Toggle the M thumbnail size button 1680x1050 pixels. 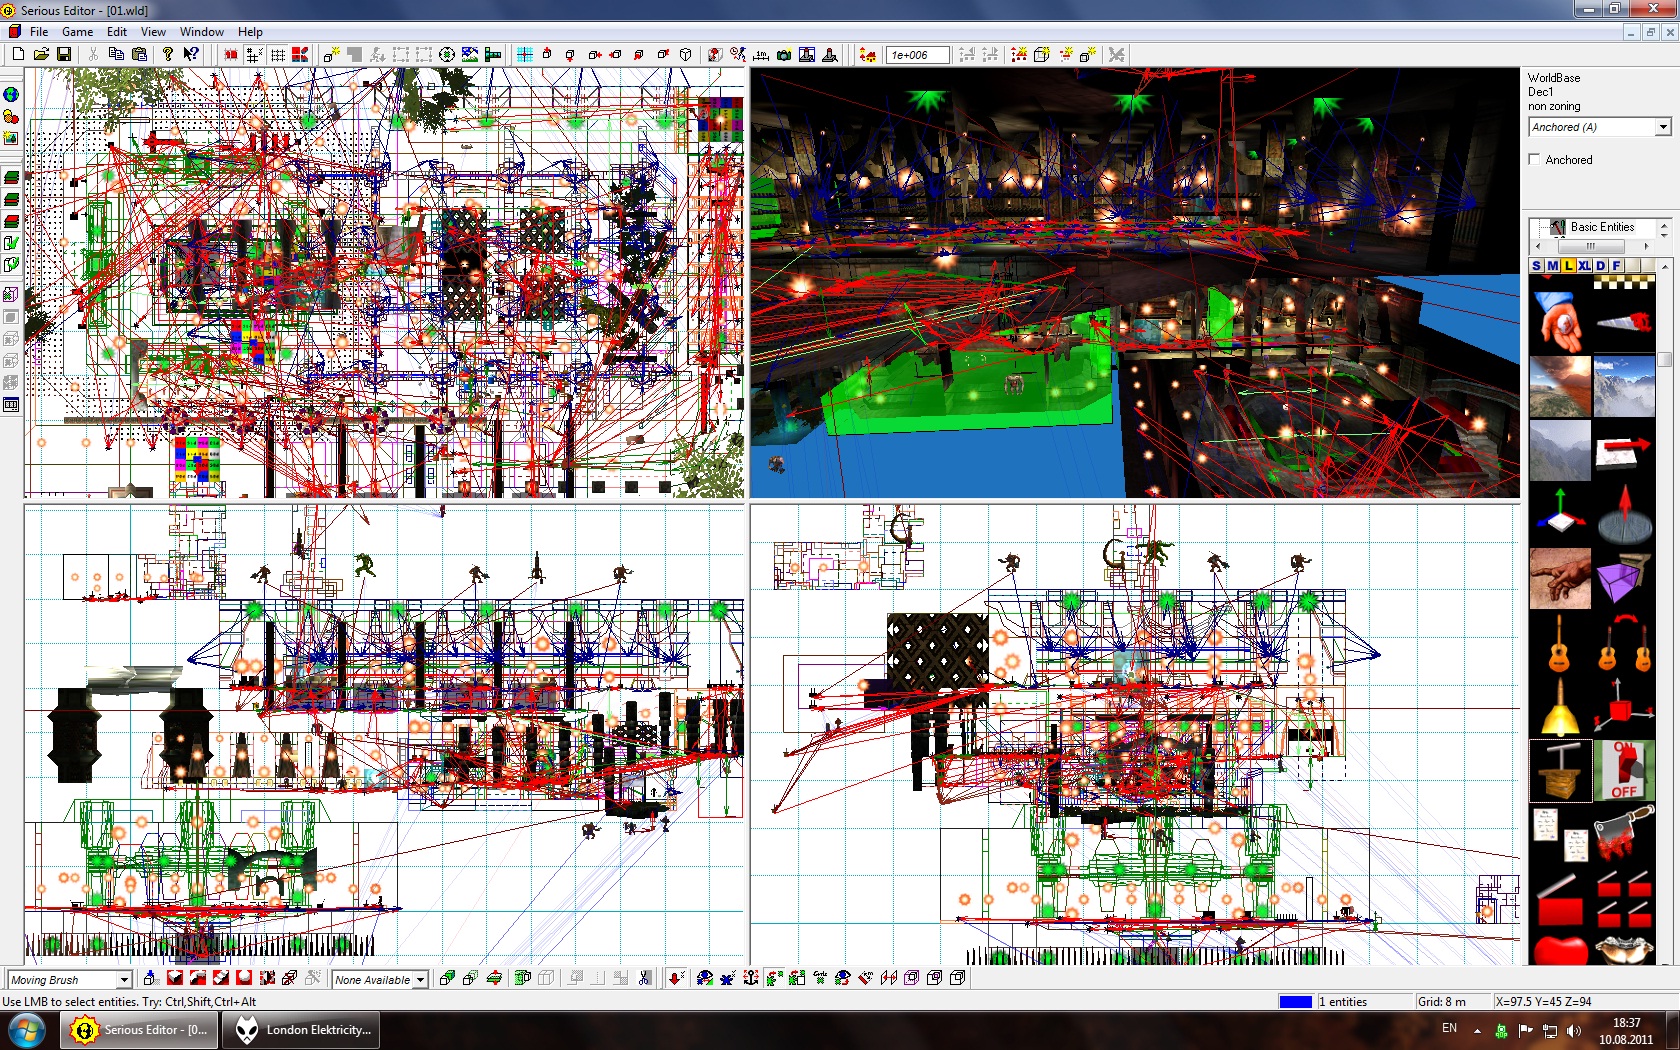1553,266
